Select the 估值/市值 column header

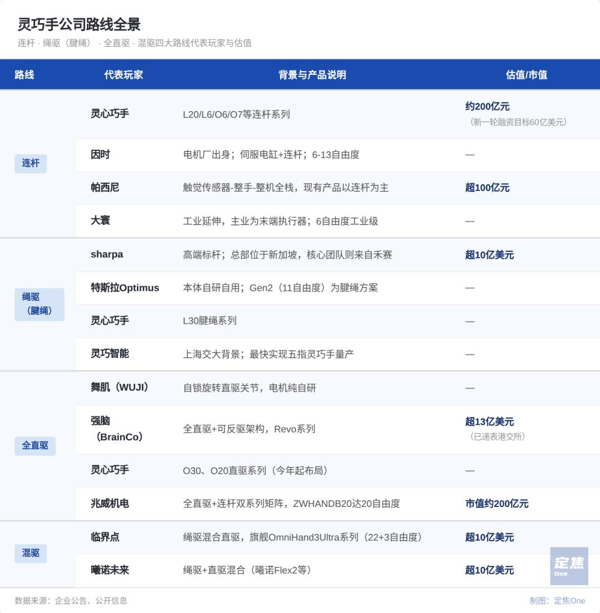526,75
